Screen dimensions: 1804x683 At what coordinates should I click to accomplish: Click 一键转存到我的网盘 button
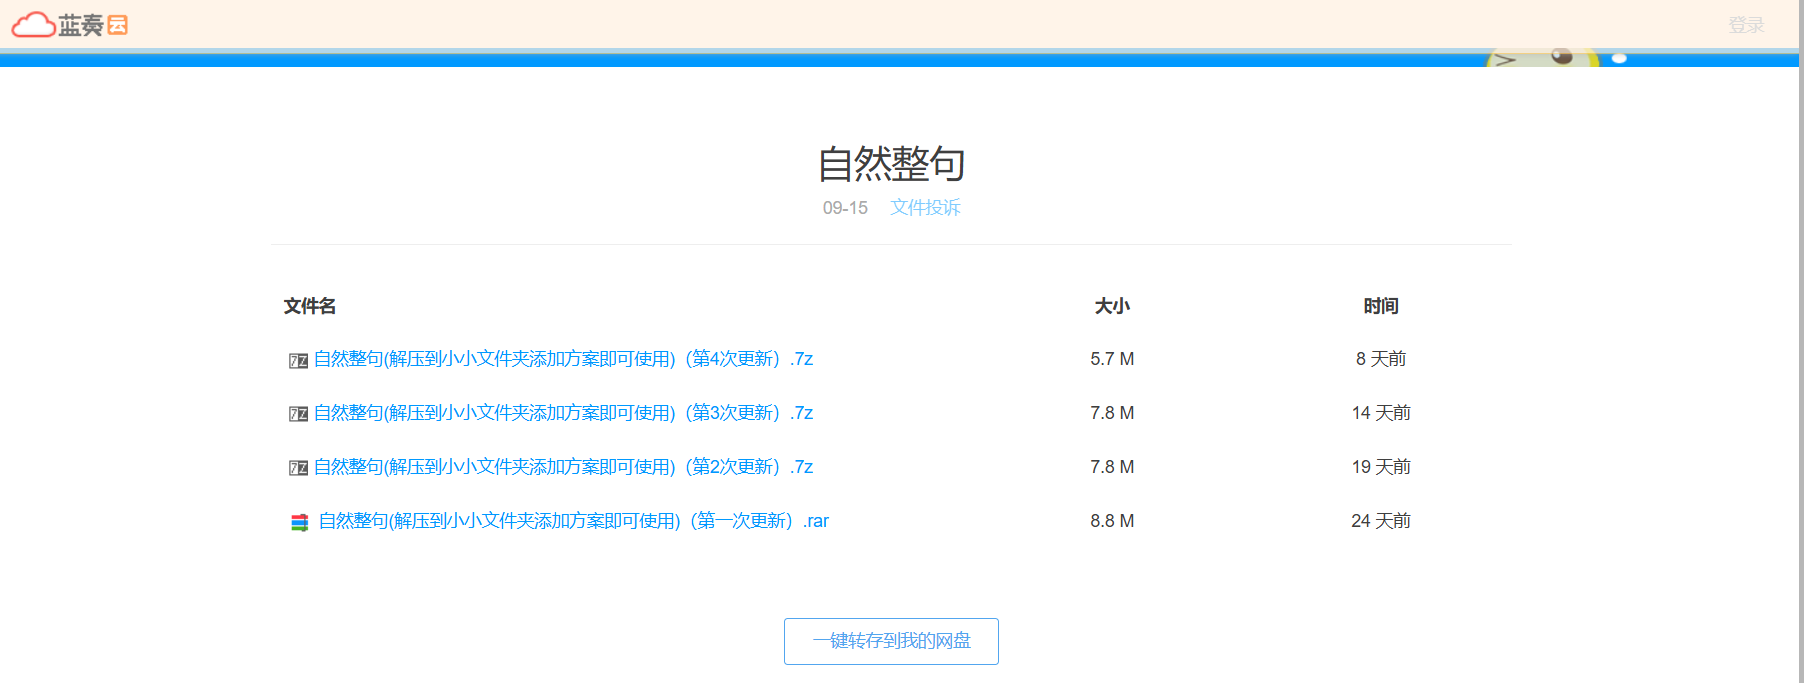(891, 641)
